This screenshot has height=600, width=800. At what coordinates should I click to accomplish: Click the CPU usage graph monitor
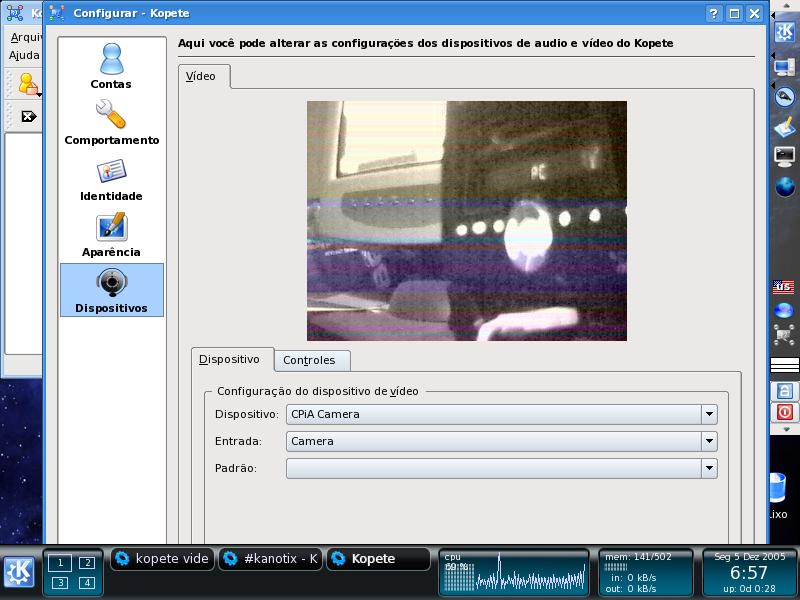[514, 572]
